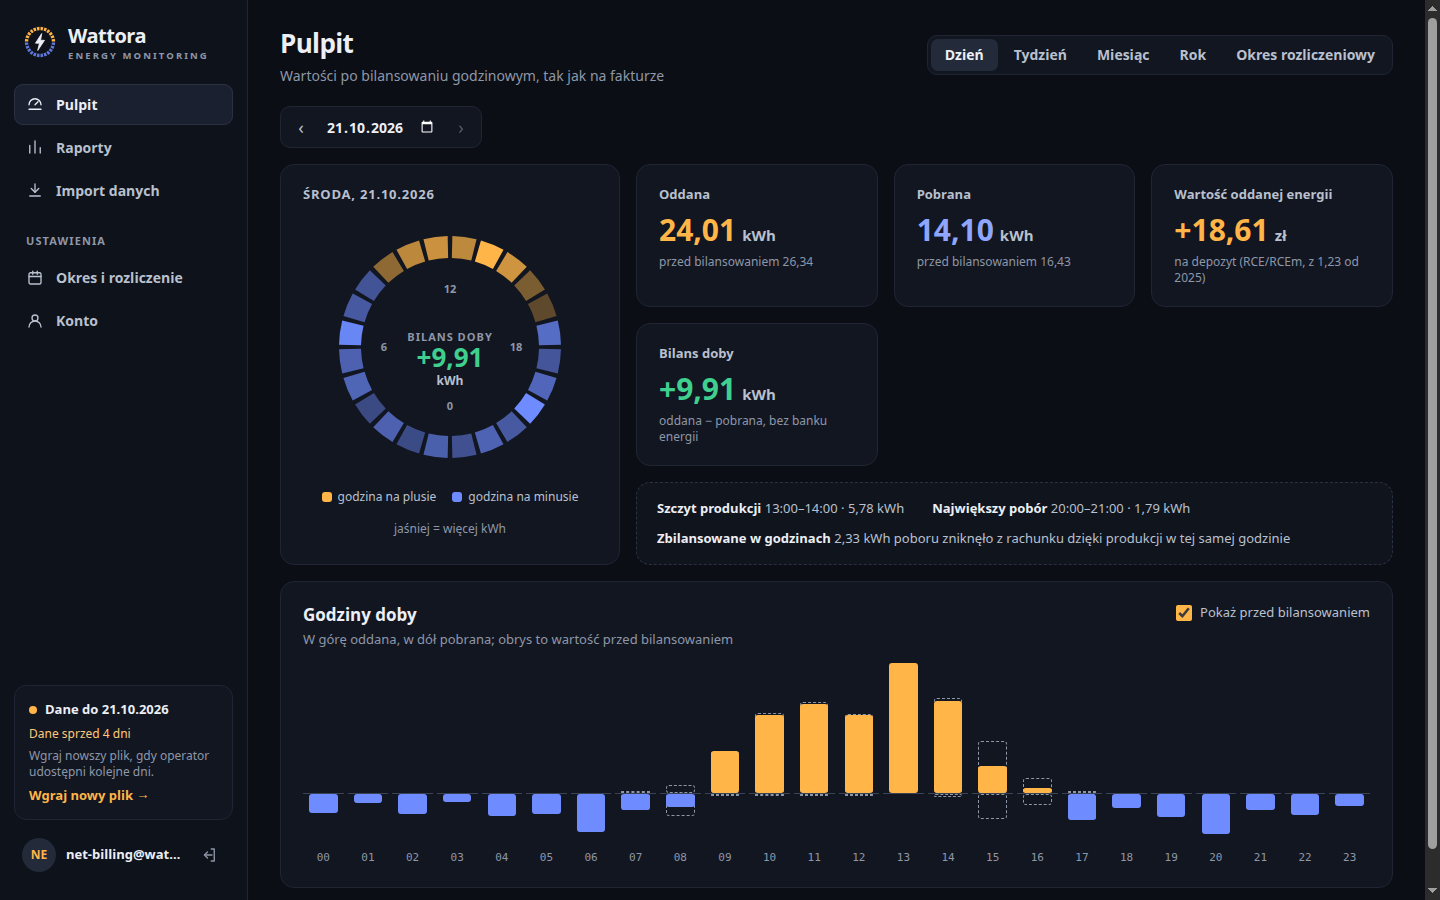
Task: Click the blue godzina na minusie legend swatch
Action: coord(457,497)
